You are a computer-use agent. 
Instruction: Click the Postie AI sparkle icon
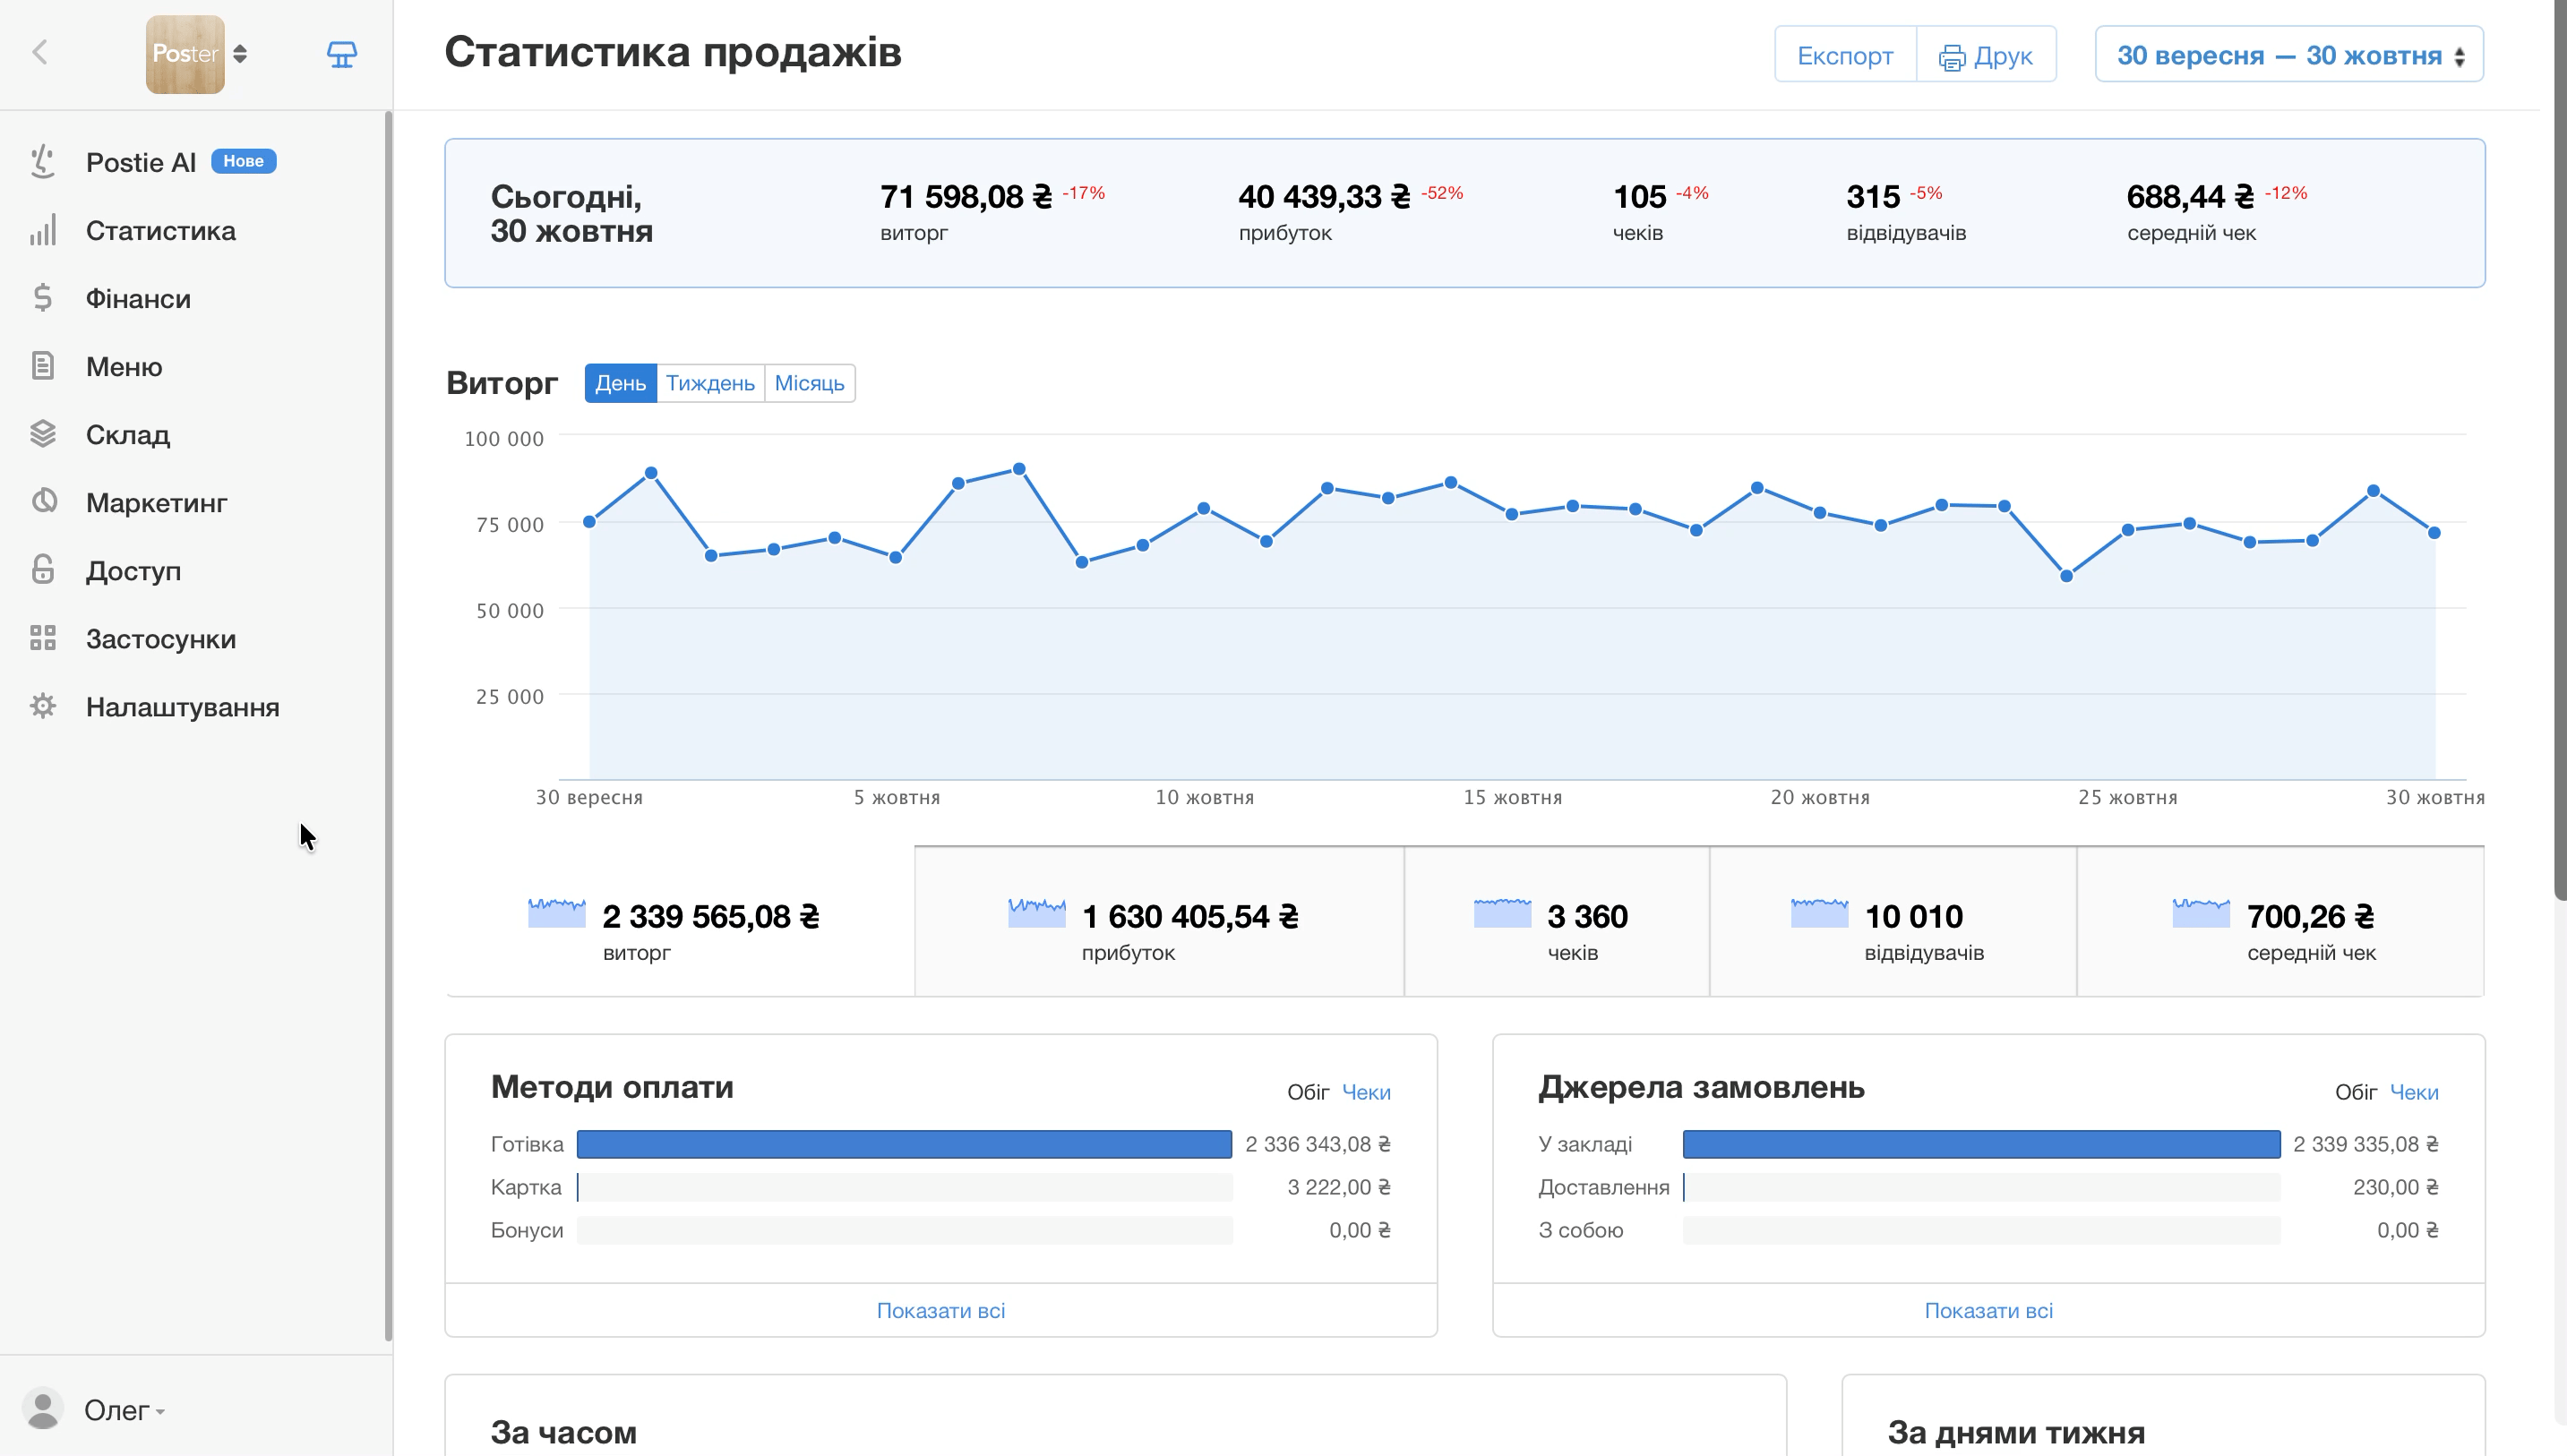click(x=43, y=162)
